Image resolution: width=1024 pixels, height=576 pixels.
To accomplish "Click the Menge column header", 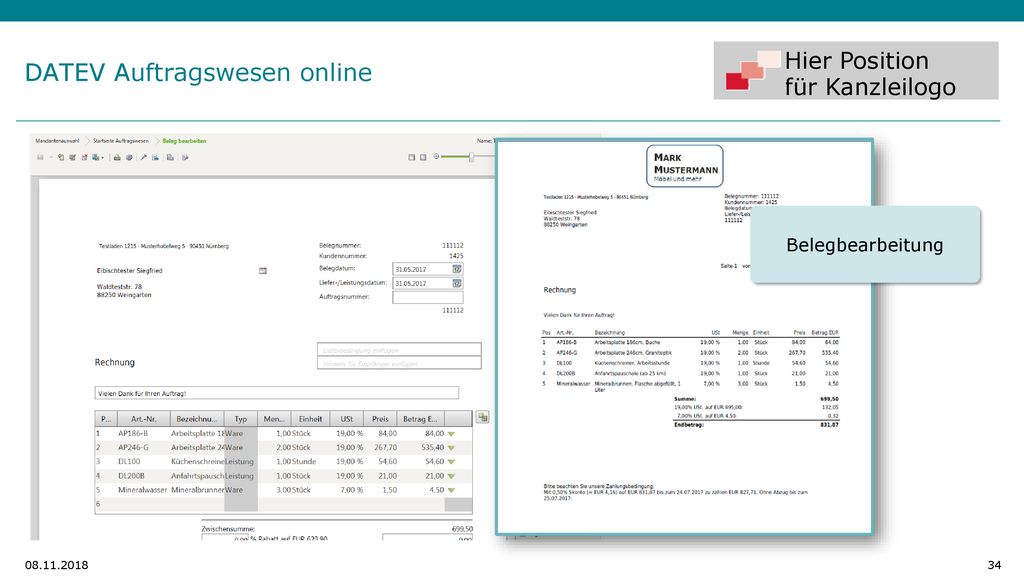I will (x=274, y=419).
